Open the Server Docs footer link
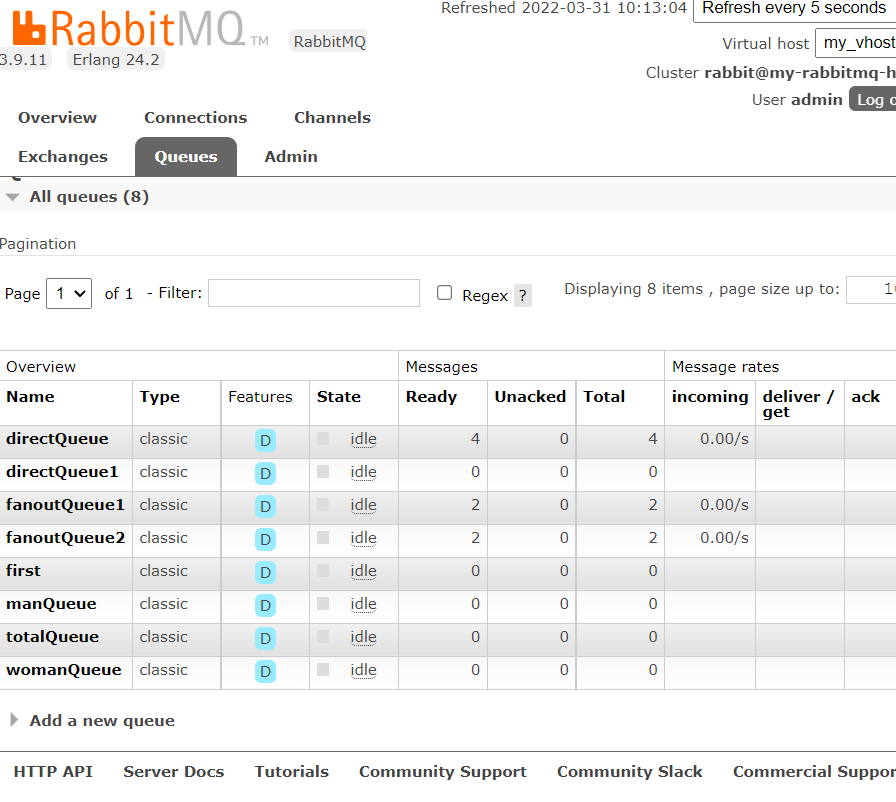Screen dimensions: 896x802 click(174, 772)
